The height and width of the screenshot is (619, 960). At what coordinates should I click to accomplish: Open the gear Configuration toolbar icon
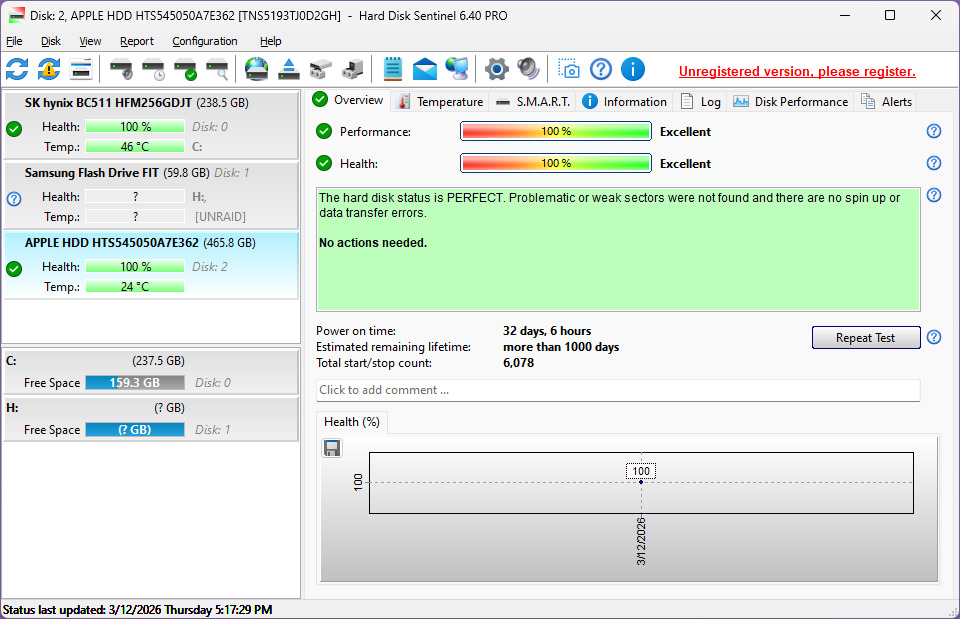click(497, 69)
